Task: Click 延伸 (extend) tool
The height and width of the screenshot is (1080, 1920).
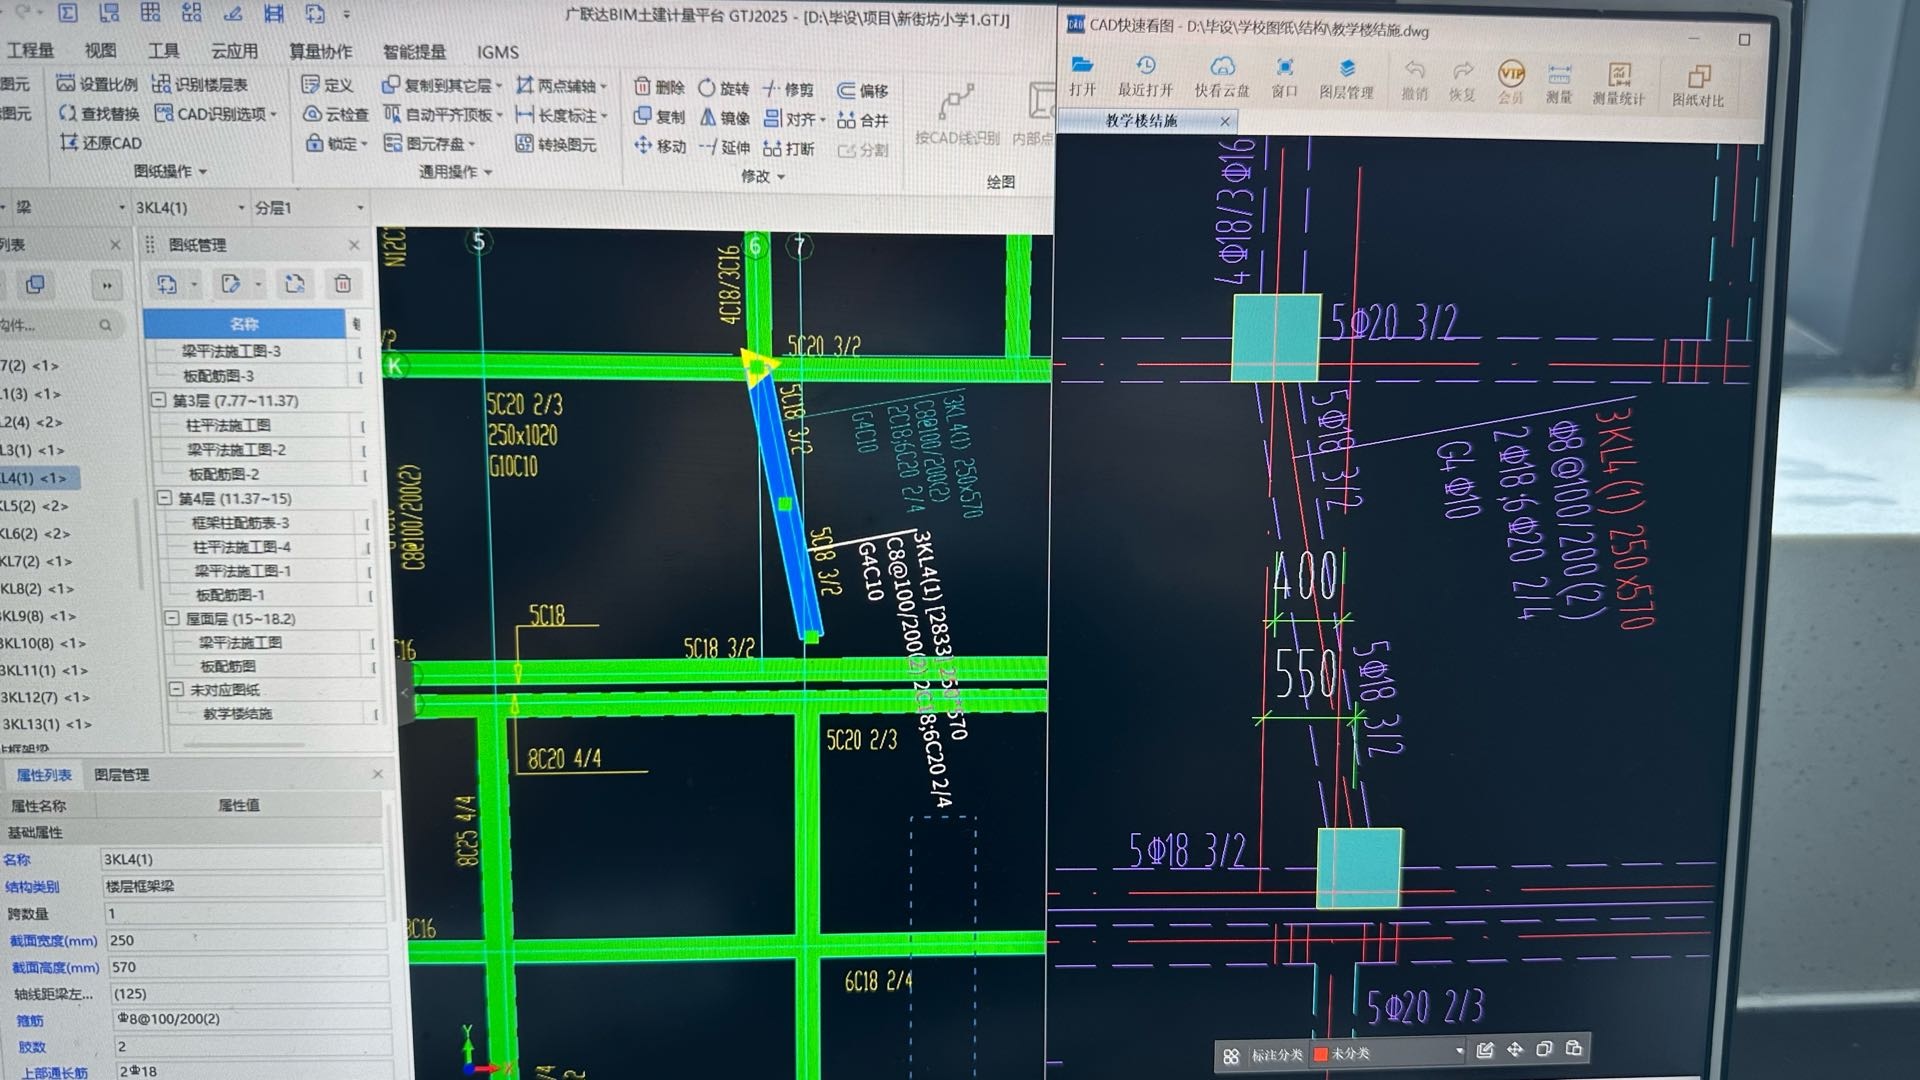Action: point(725,147)
